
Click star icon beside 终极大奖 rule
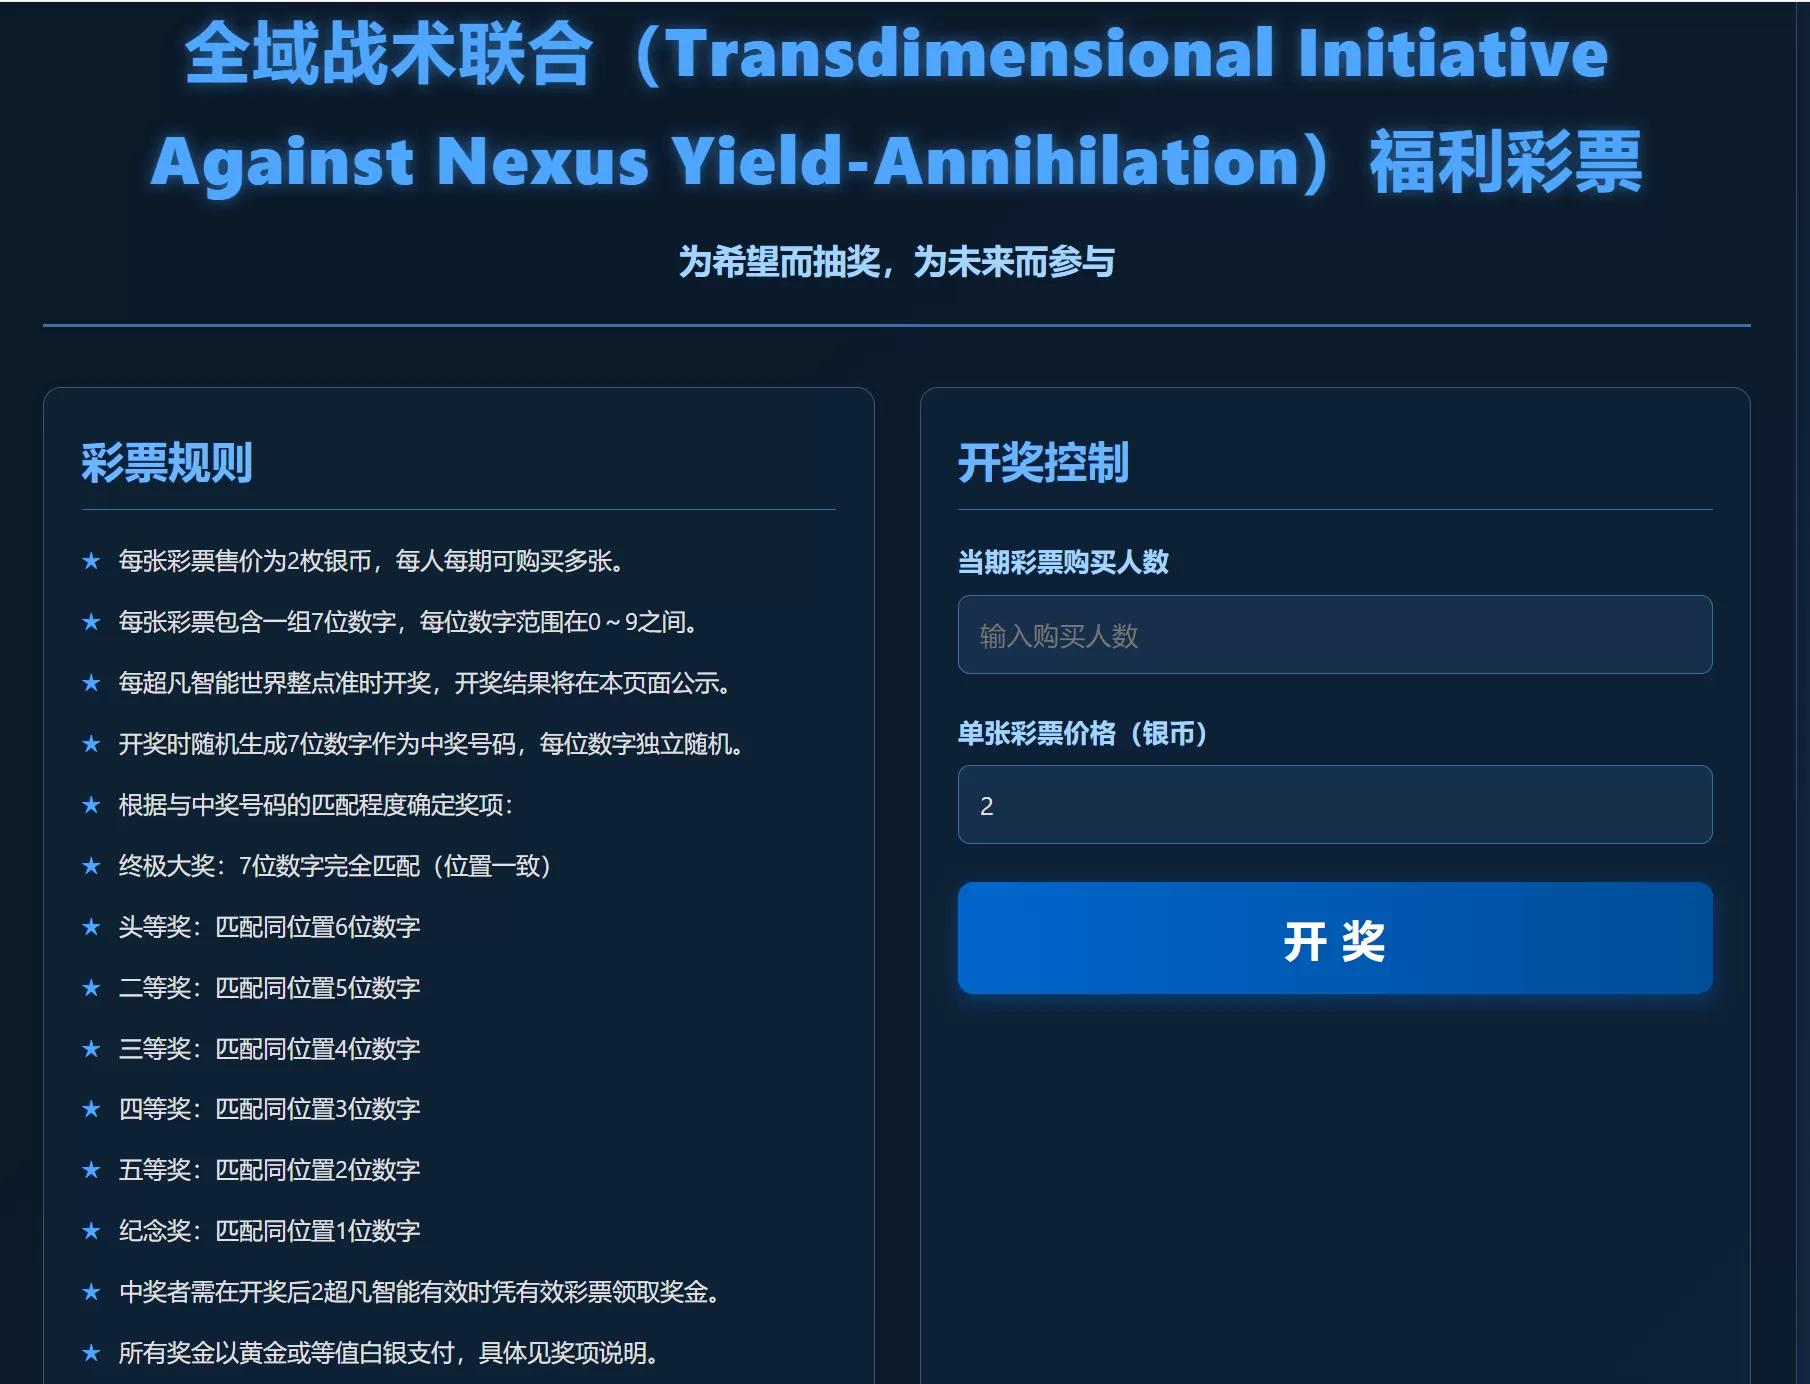(x=91, y=866)
